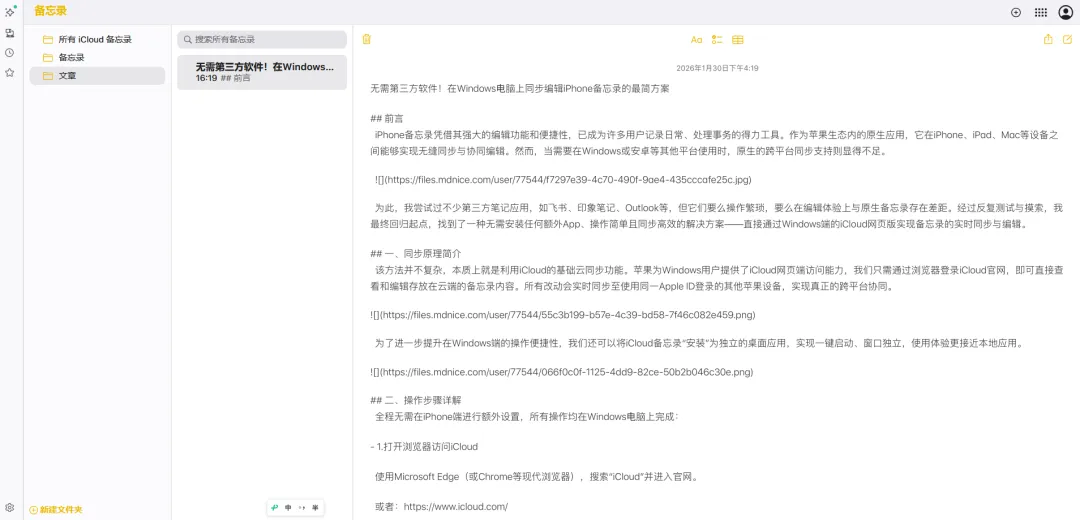The width and height of the screenshot is (1080, 520).
Task: Click 新建文件夹 to create a folder
Action: pos(56,510)
